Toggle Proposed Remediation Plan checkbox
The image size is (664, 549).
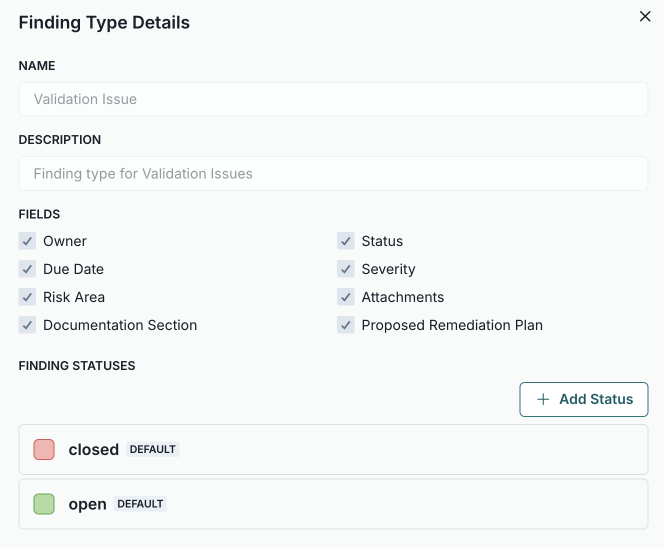[x=345, y=325]
